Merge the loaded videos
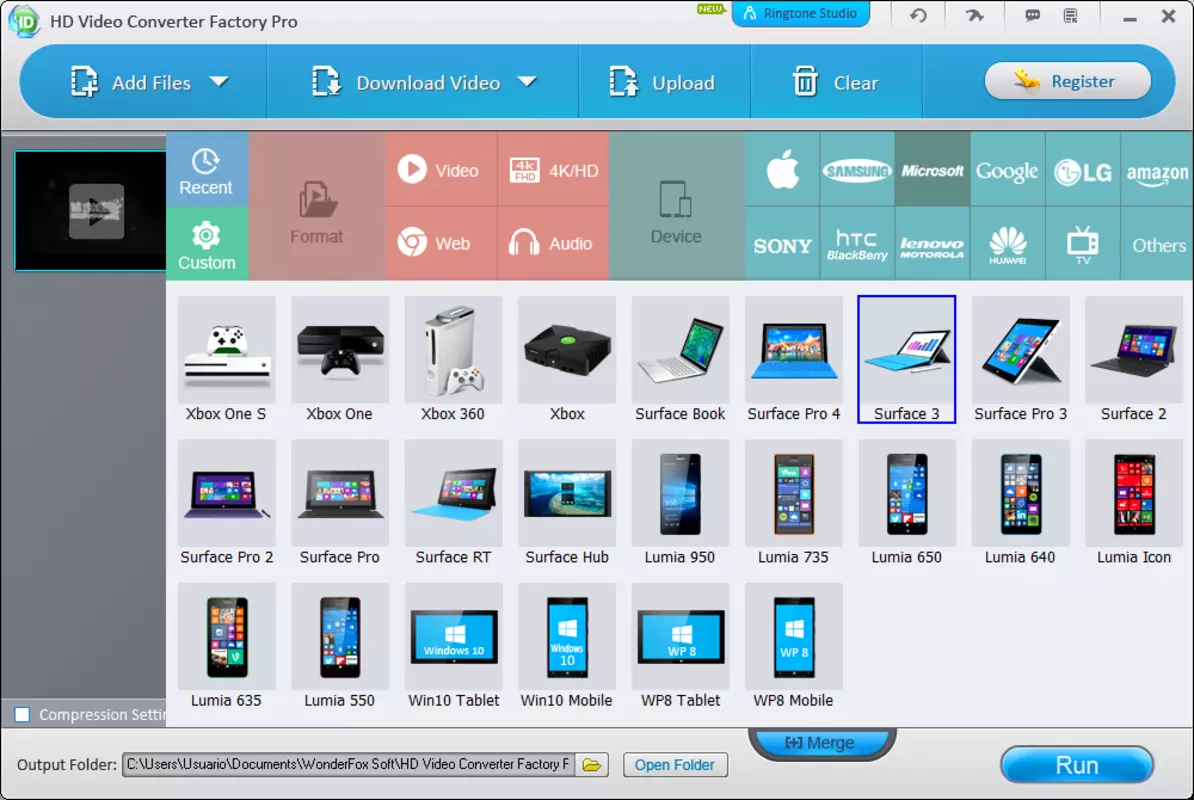 click(821, 742)
